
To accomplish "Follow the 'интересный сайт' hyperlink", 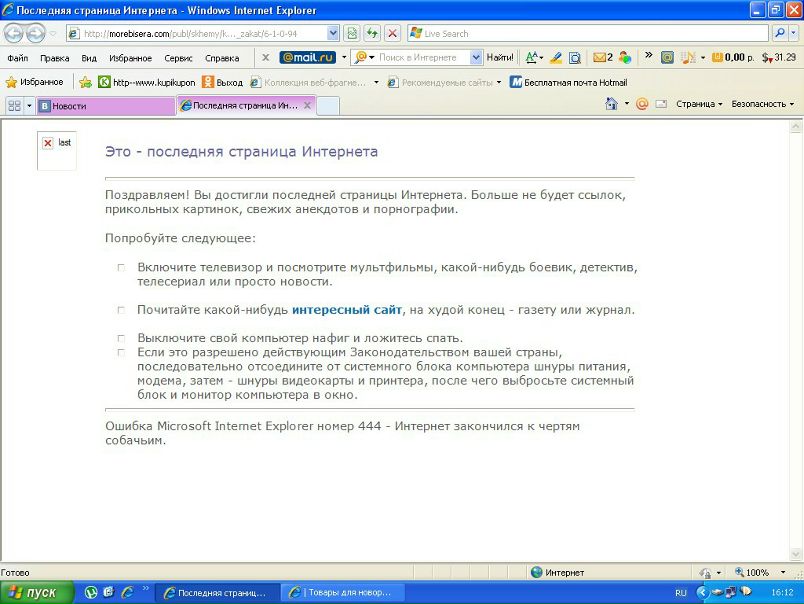I will coord(347,310).
